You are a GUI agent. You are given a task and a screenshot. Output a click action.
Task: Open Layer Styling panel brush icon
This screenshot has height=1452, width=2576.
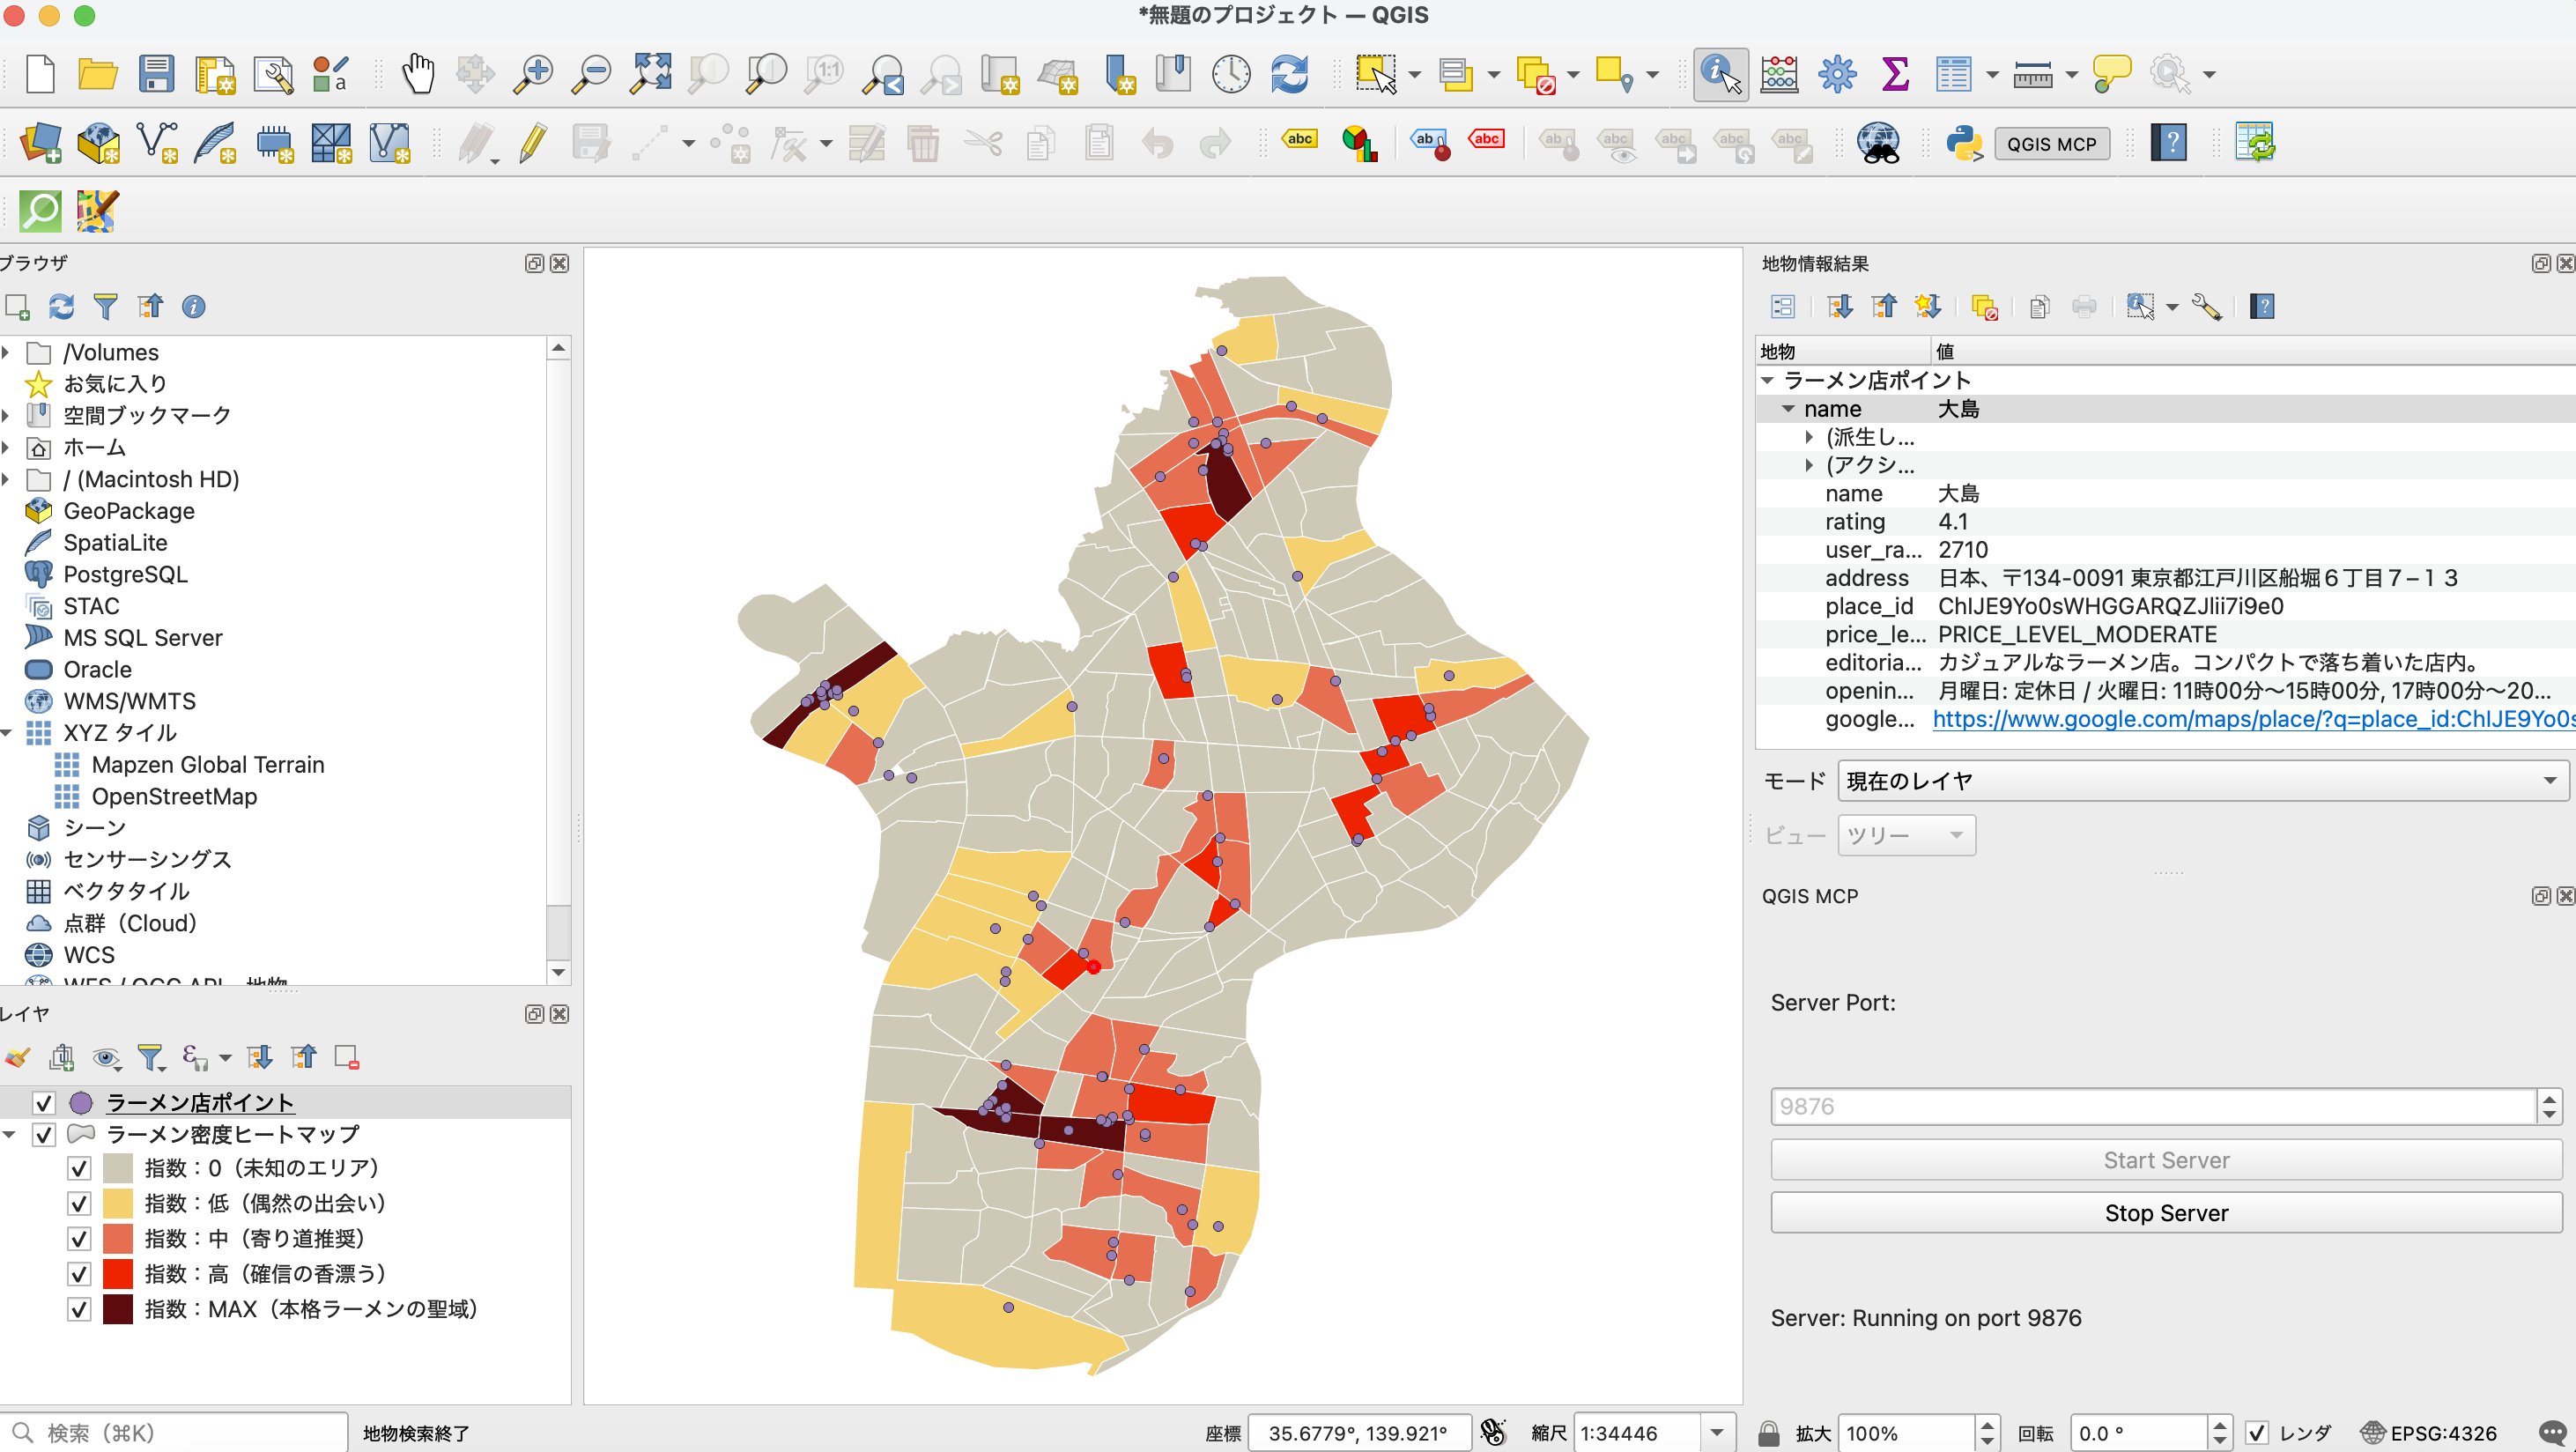click(17, 1057)
